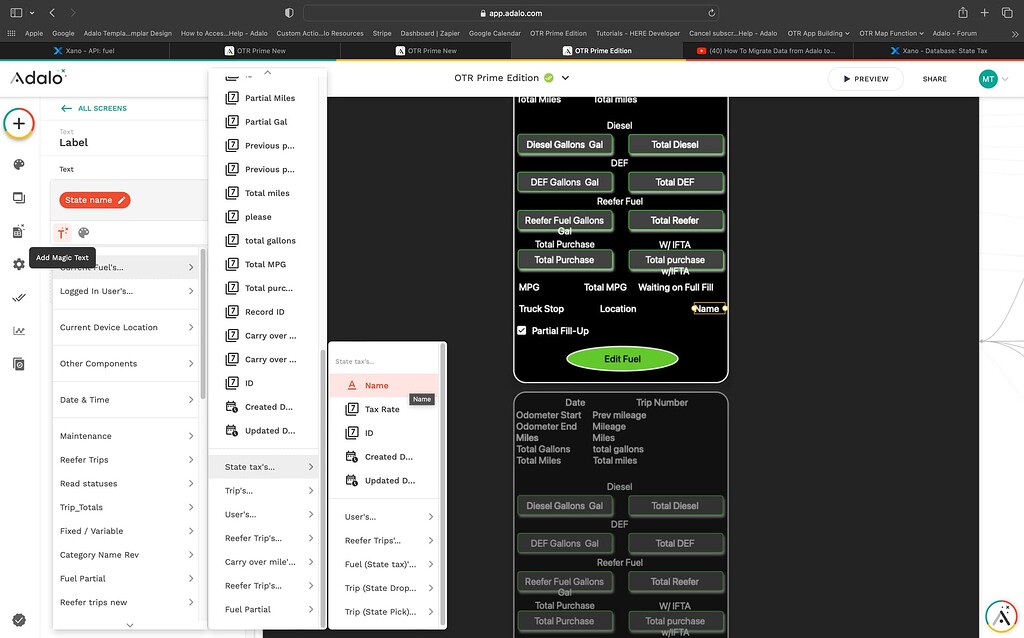Open the Database icon in left sidebar

coord(17,231)
